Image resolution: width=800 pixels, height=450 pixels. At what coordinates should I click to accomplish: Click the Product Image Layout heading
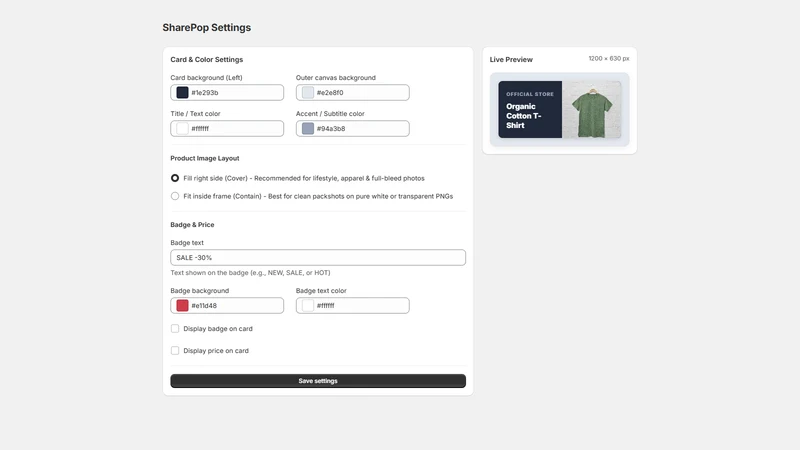tap(205, 158)
